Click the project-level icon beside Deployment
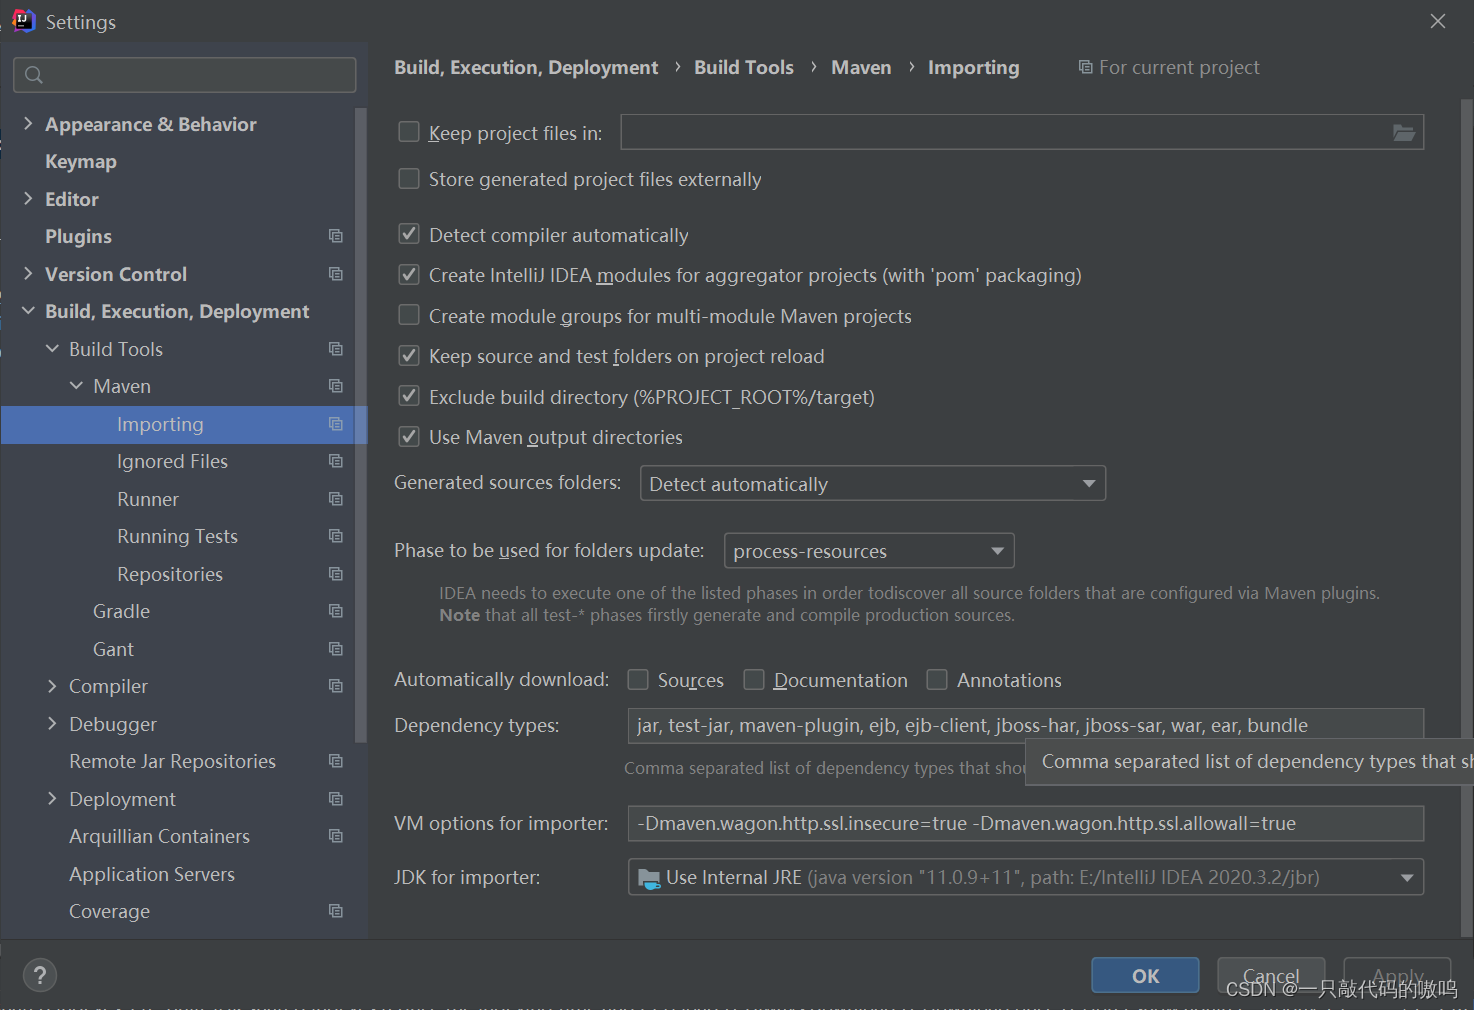The image size is (1474, 1010). [x=336, y=799]
